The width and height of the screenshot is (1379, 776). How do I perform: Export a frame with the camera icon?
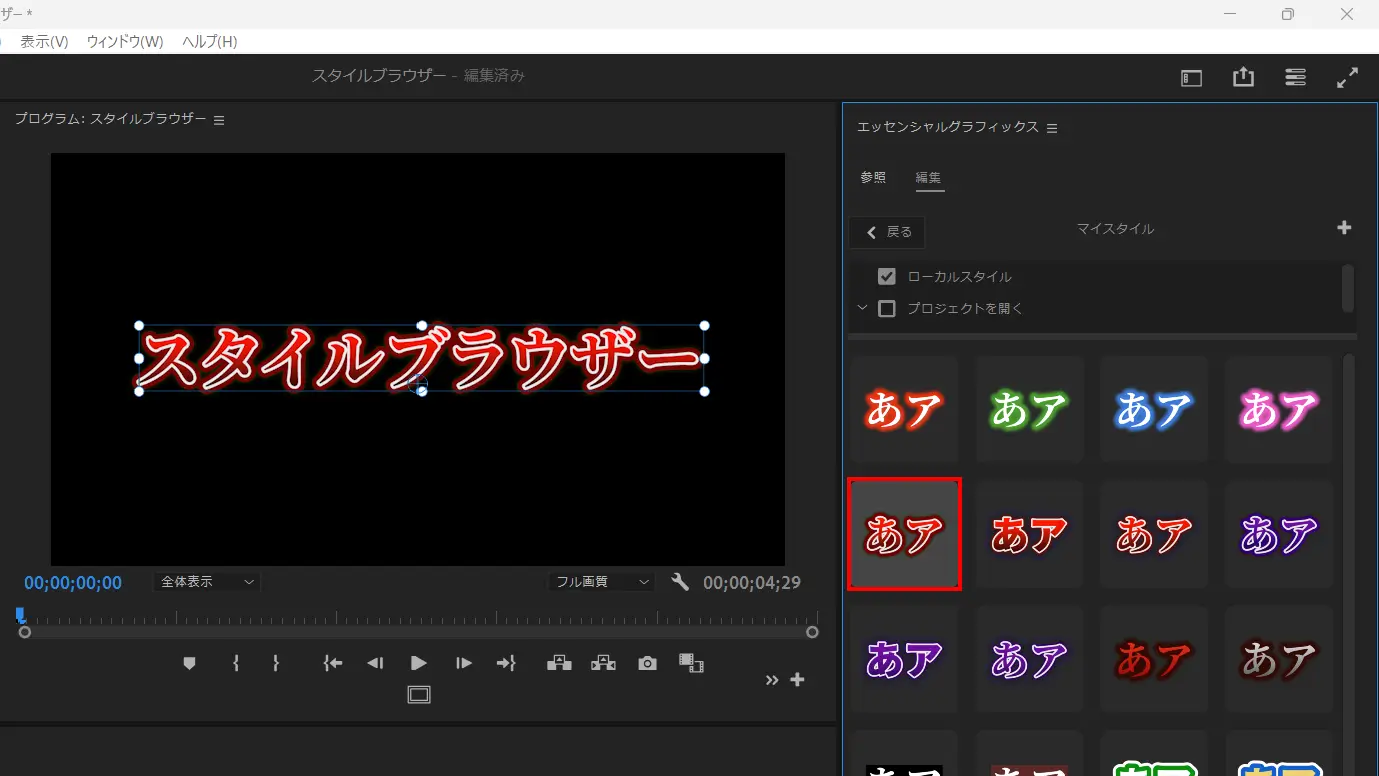click(648, 663)
